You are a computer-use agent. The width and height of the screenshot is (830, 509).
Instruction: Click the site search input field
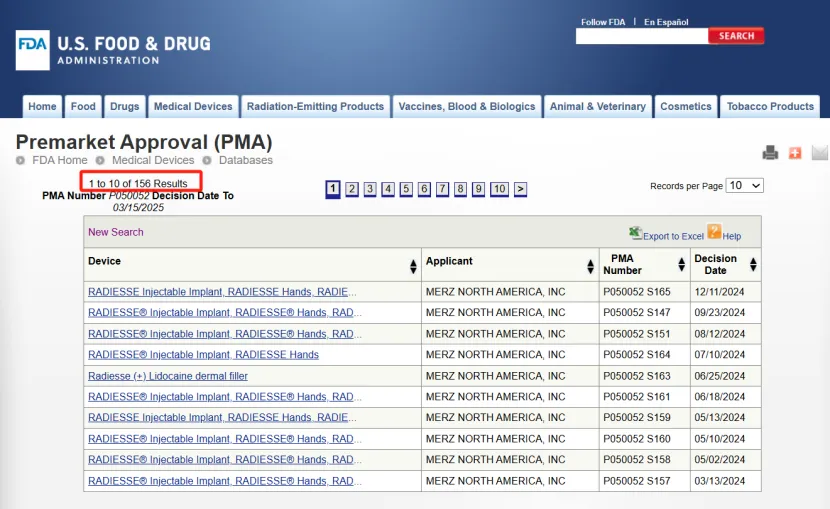pos(642,36)
